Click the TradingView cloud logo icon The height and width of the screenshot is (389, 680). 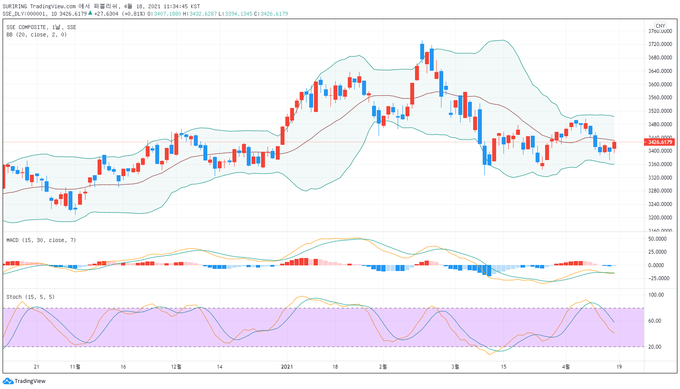pos(8,381)
